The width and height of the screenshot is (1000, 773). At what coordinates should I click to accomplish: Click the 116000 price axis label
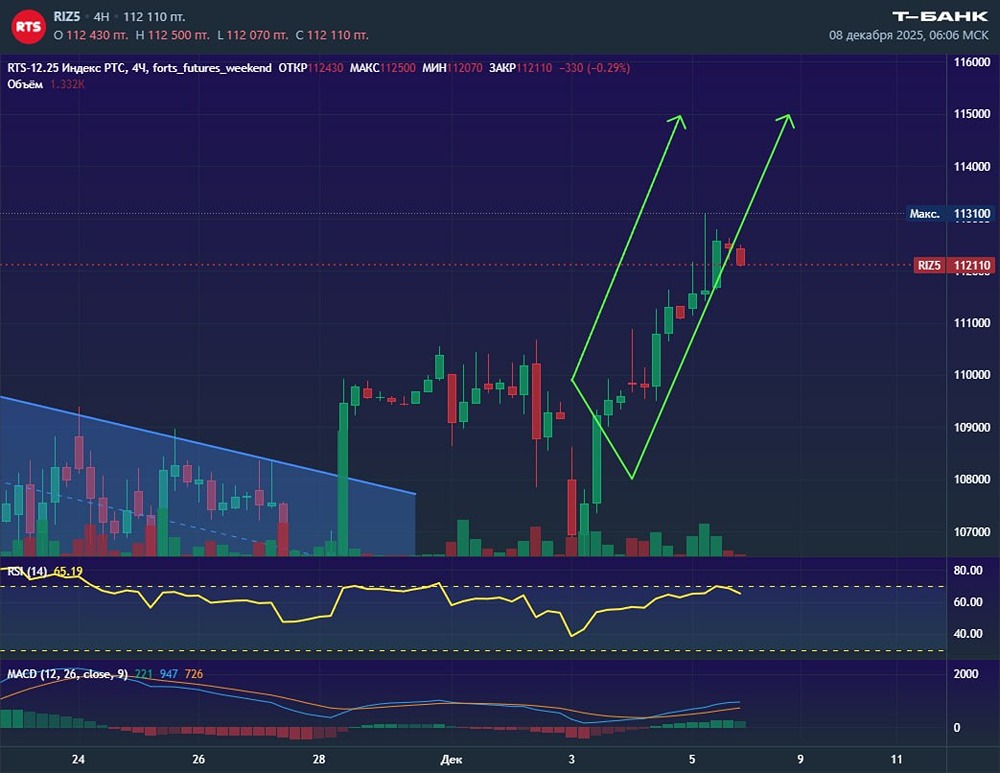[972, 62]
